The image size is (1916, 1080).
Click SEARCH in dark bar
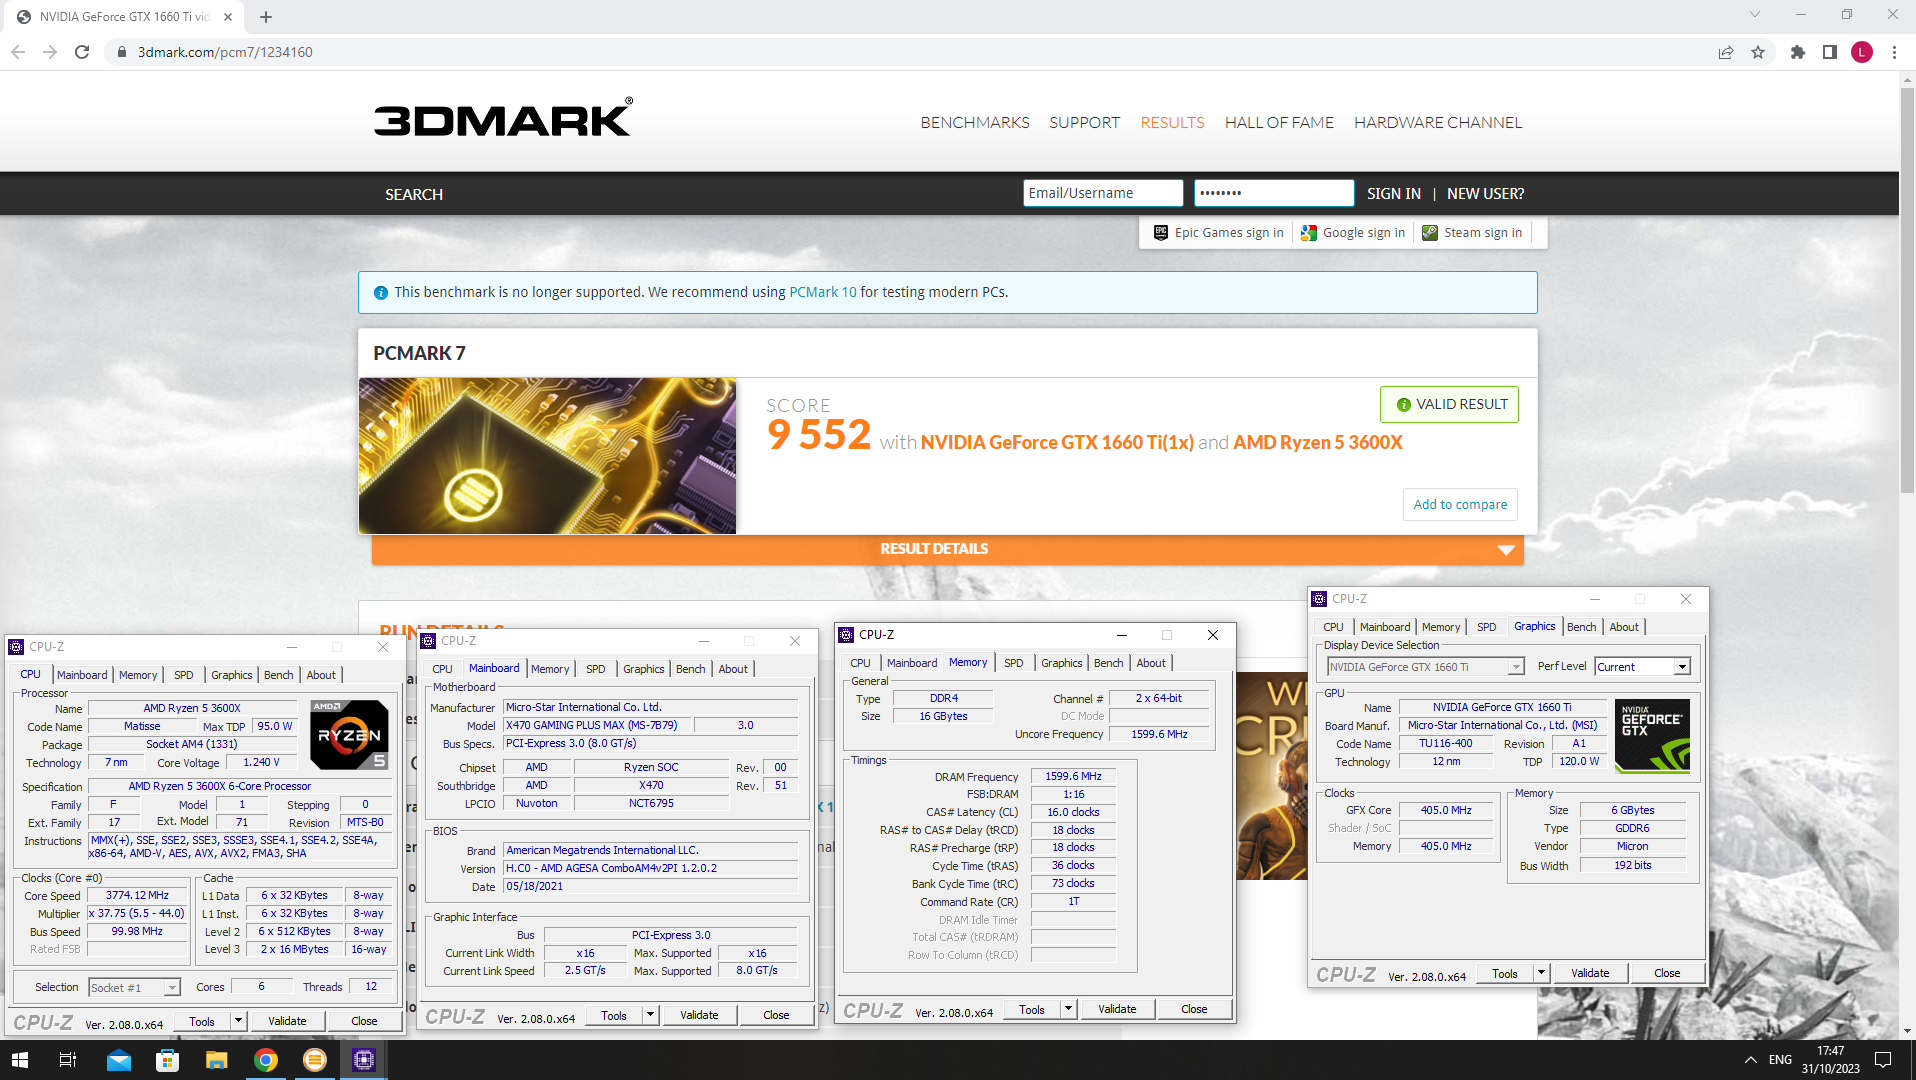coord(414,194)
